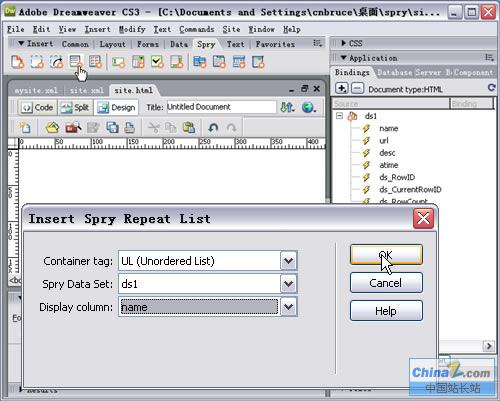
Task: Switch to Code view
Action: pos(37,107)
